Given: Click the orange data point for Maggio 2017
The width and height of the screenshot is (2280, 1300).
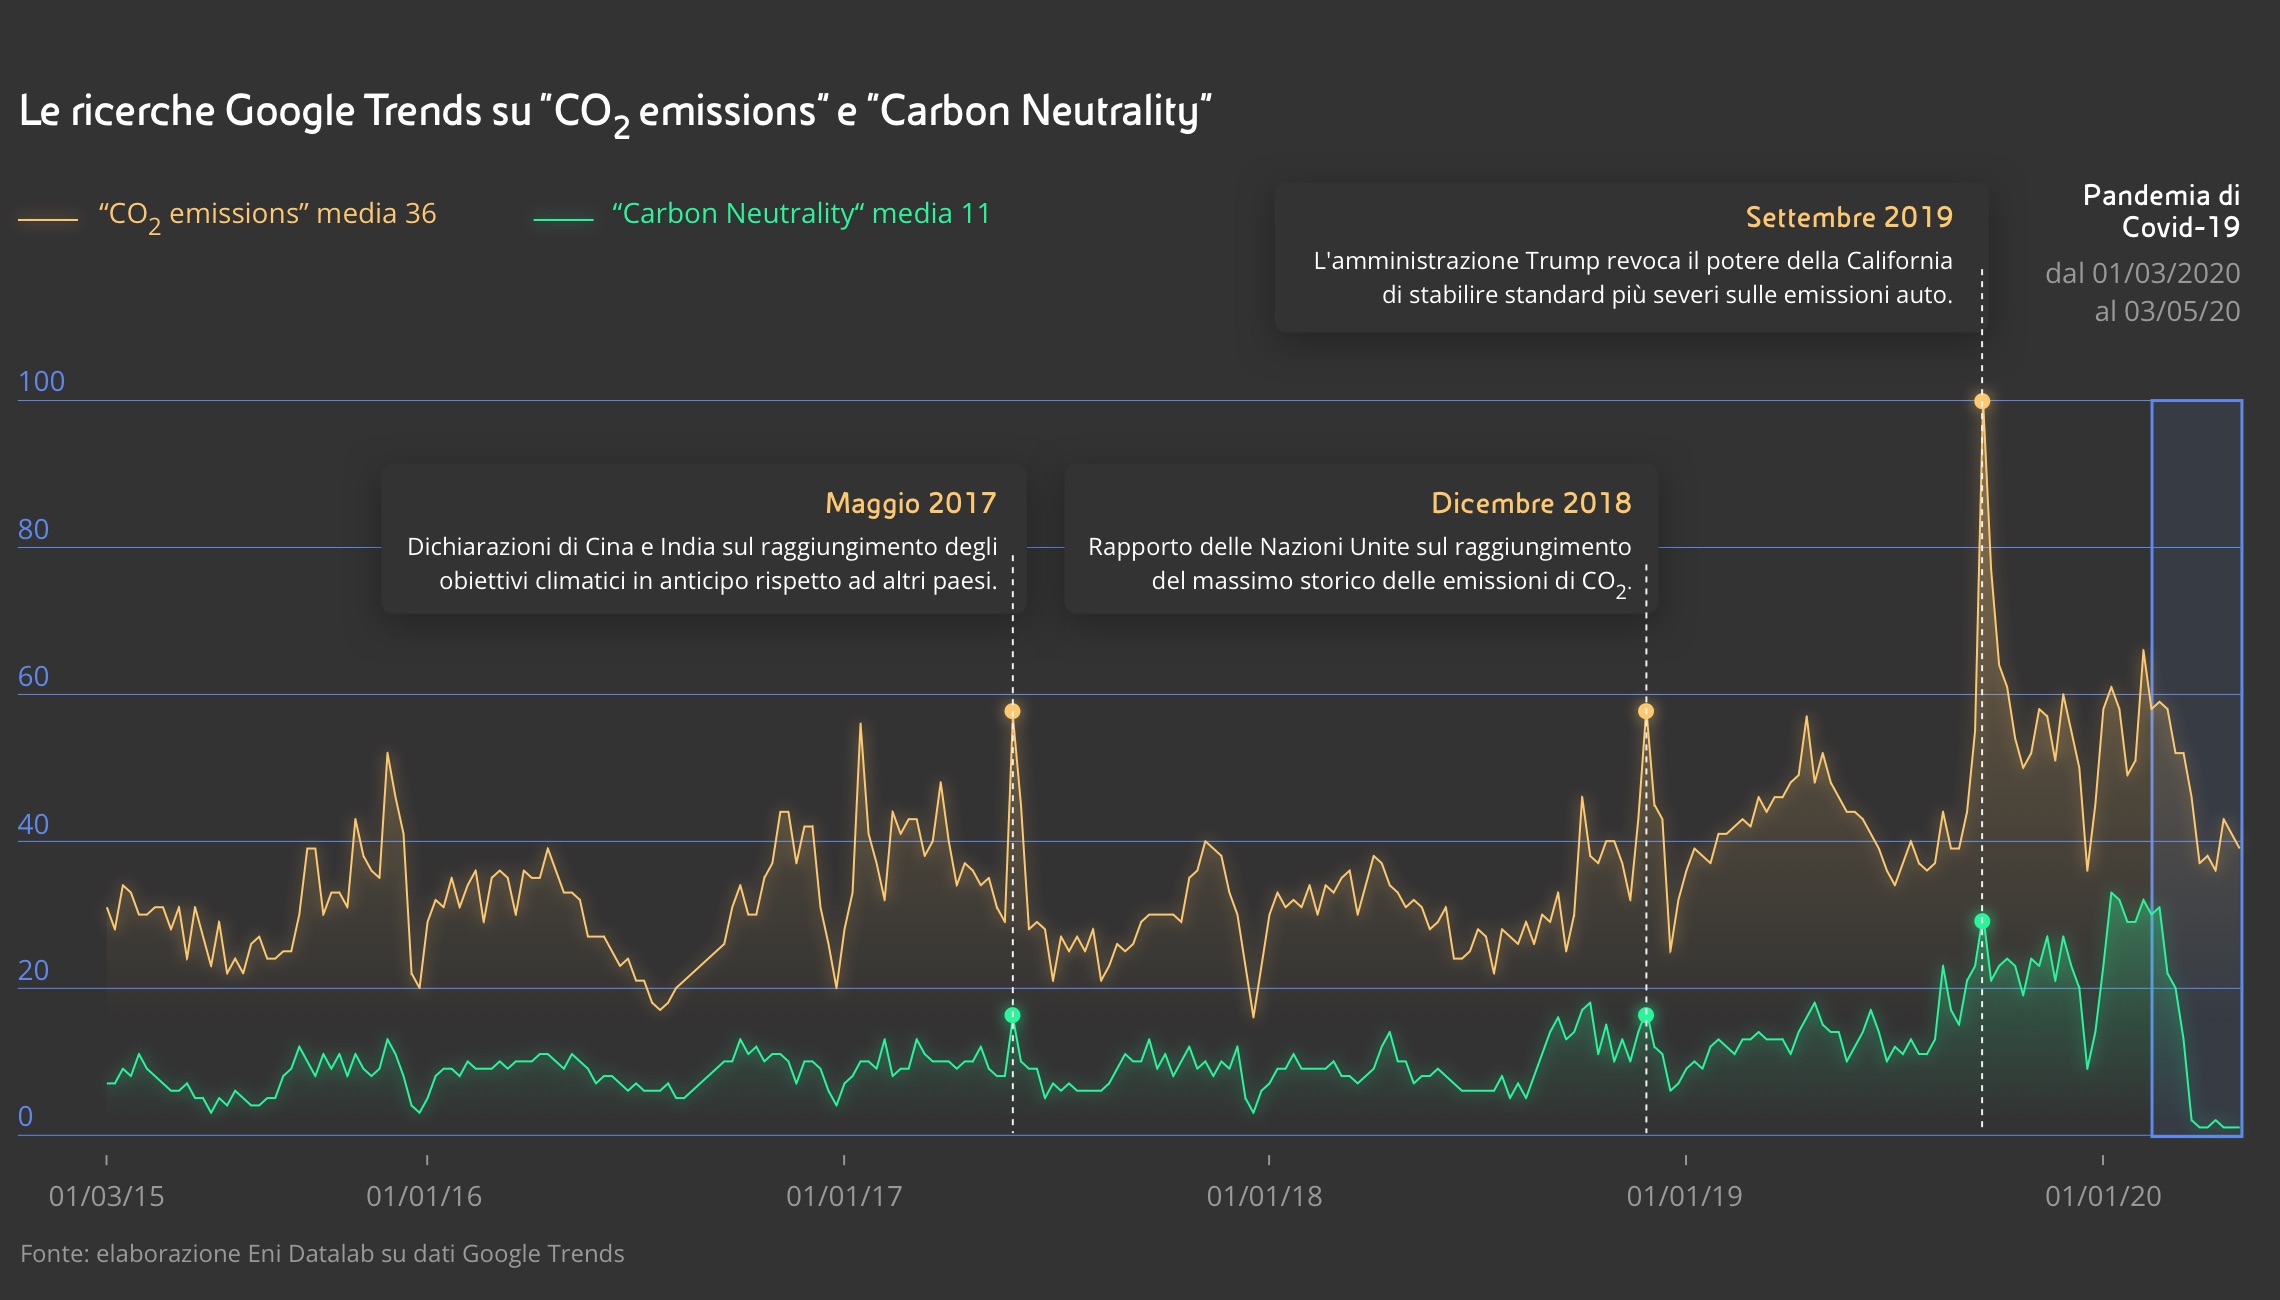Looking at the screenshot, I should (1012, 711).
